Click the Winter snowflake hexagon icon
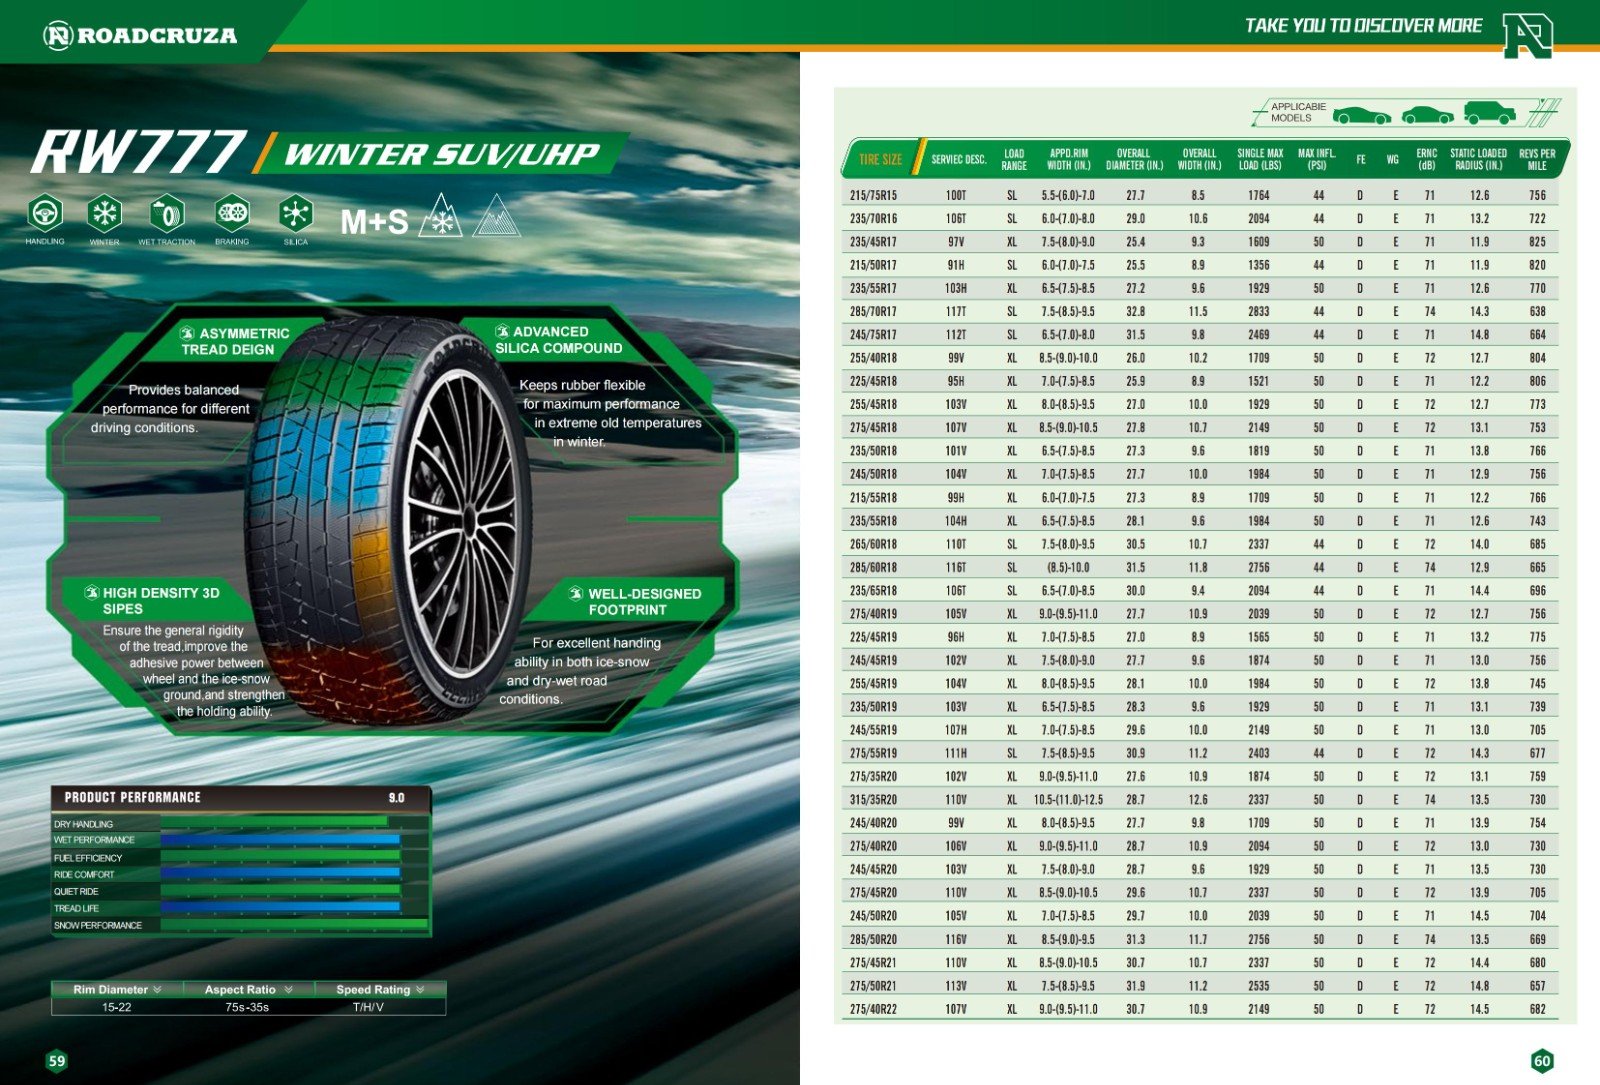Viewport: 1600px width, 1085px height. pos(104,213)
